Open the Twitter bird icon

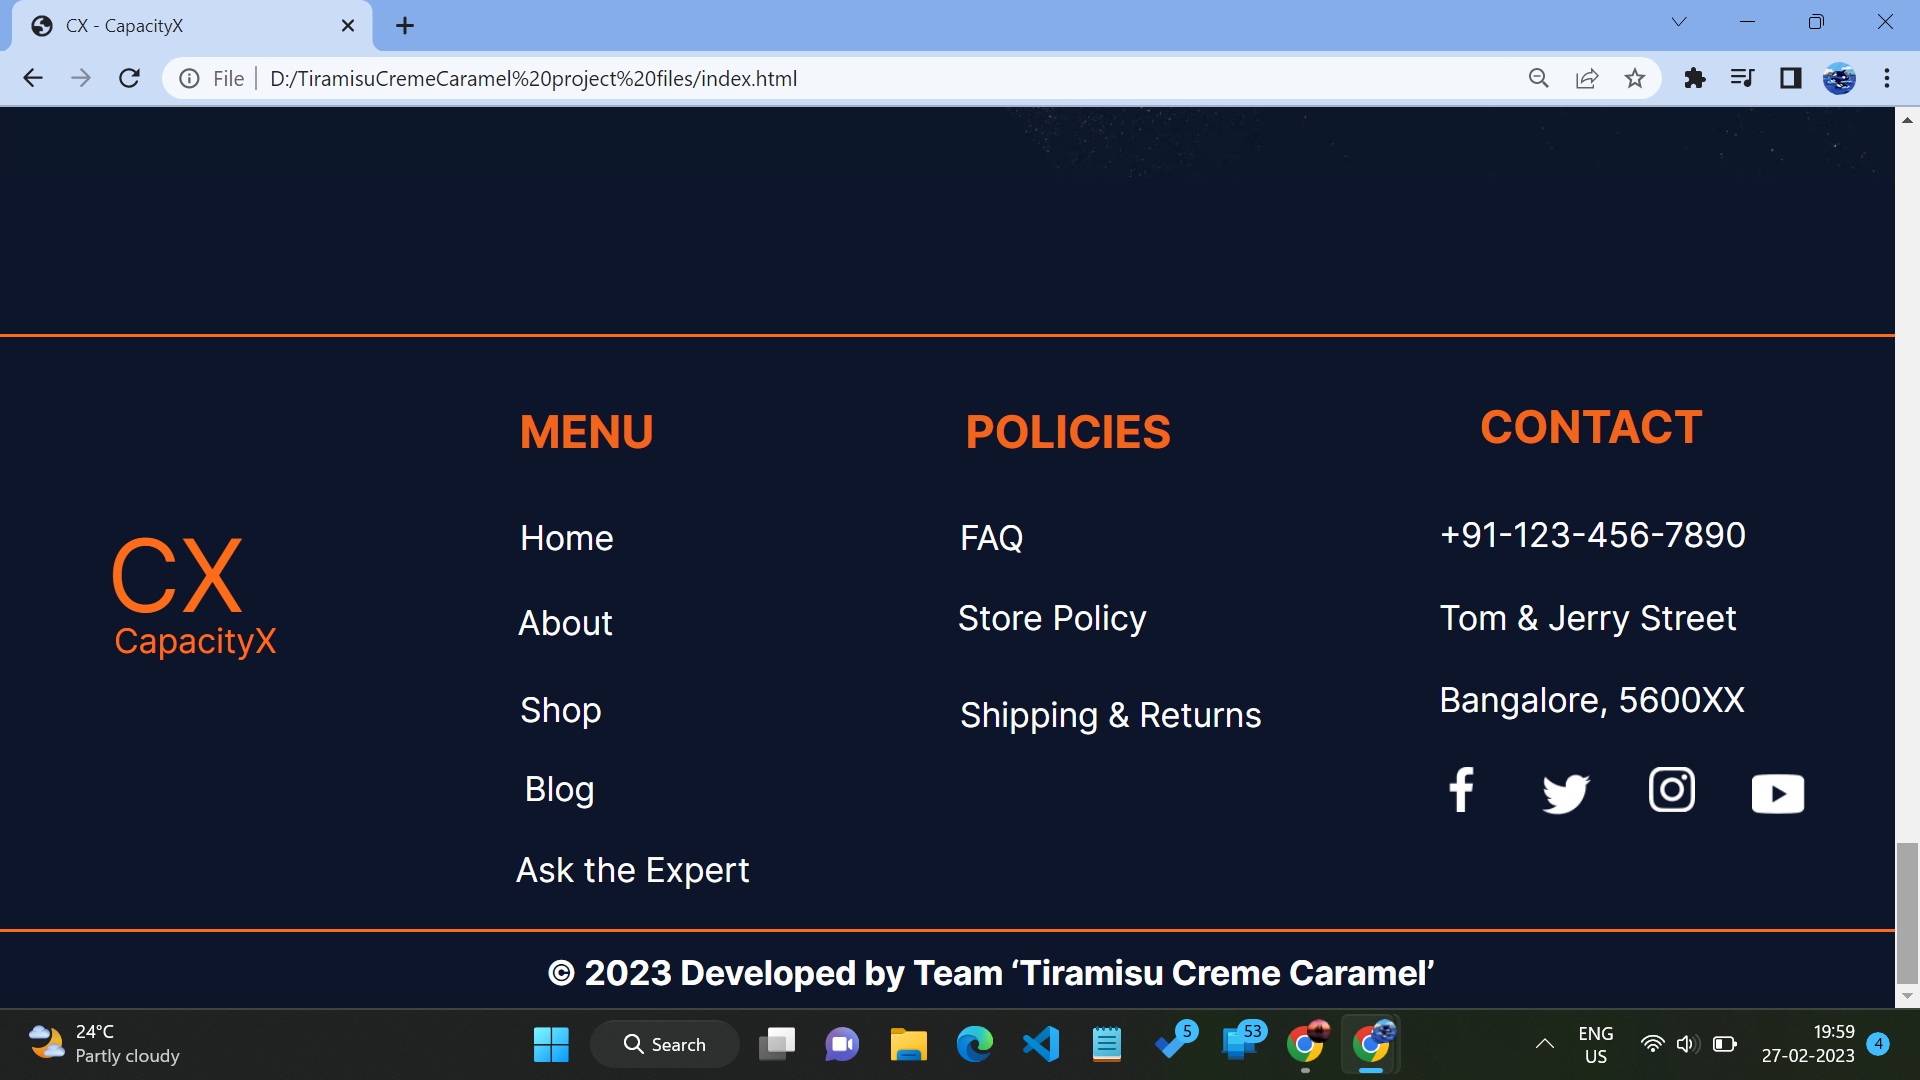pos(1565,793)
